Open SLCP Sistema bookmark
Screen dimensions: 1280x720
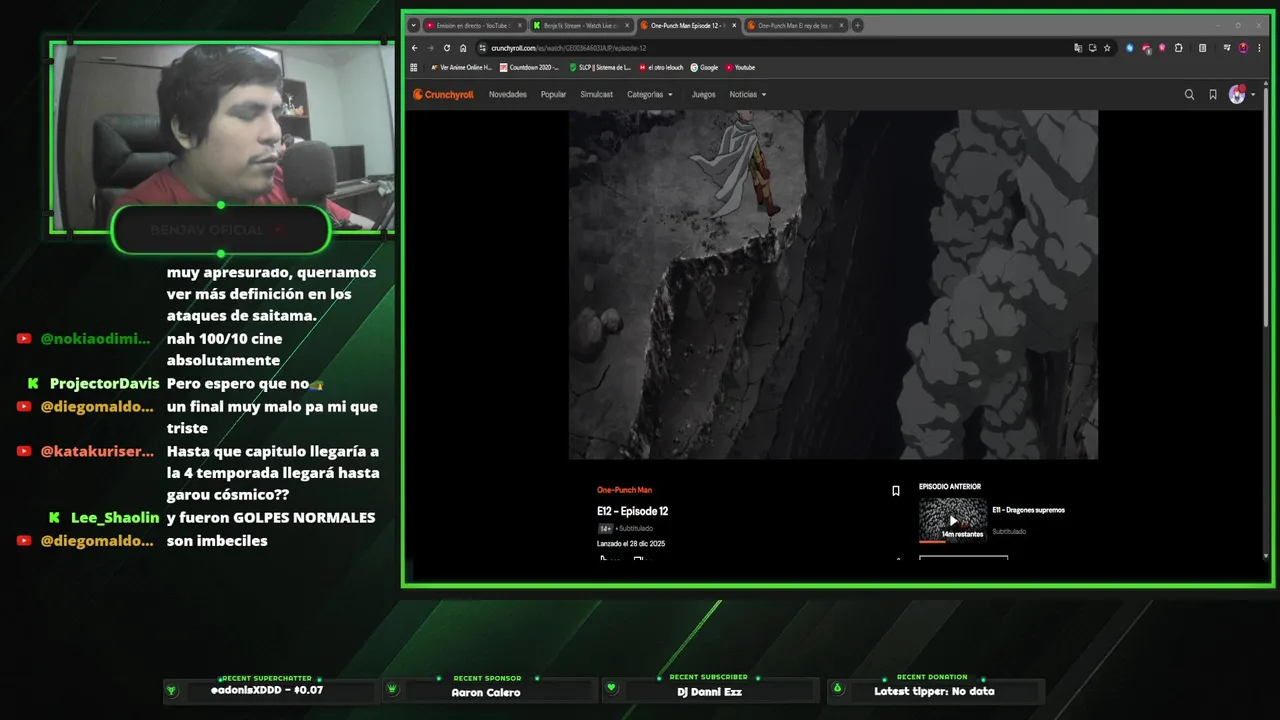pyautogui.click(x=599, y=68)
